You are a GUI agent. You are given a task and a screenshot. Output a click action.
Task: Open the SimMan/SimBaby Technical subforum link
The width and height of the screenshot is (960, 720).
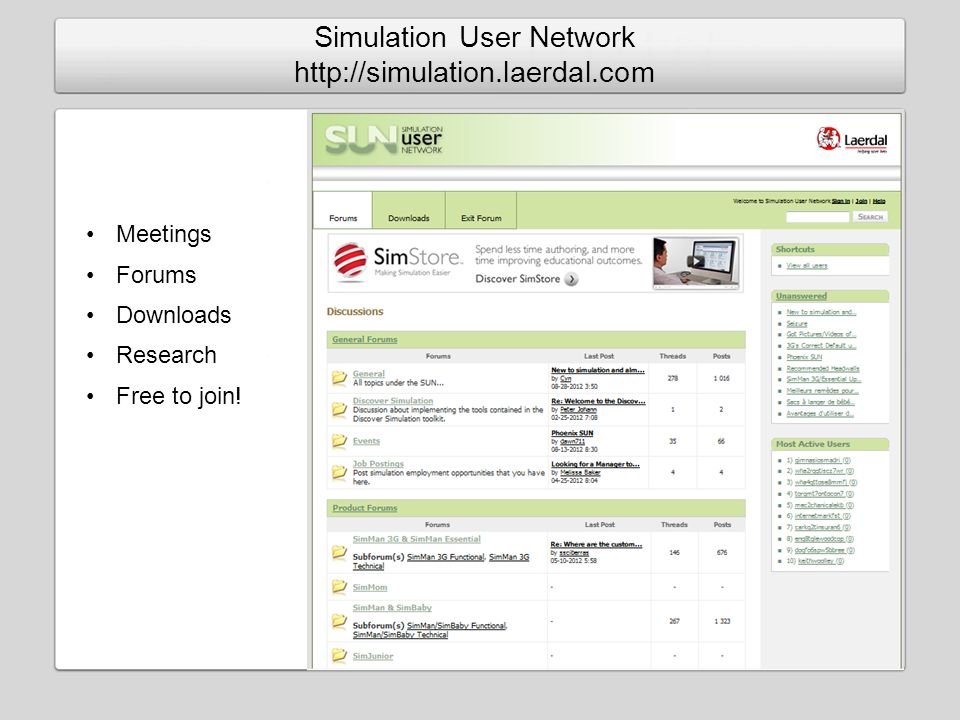coord(400,634)
